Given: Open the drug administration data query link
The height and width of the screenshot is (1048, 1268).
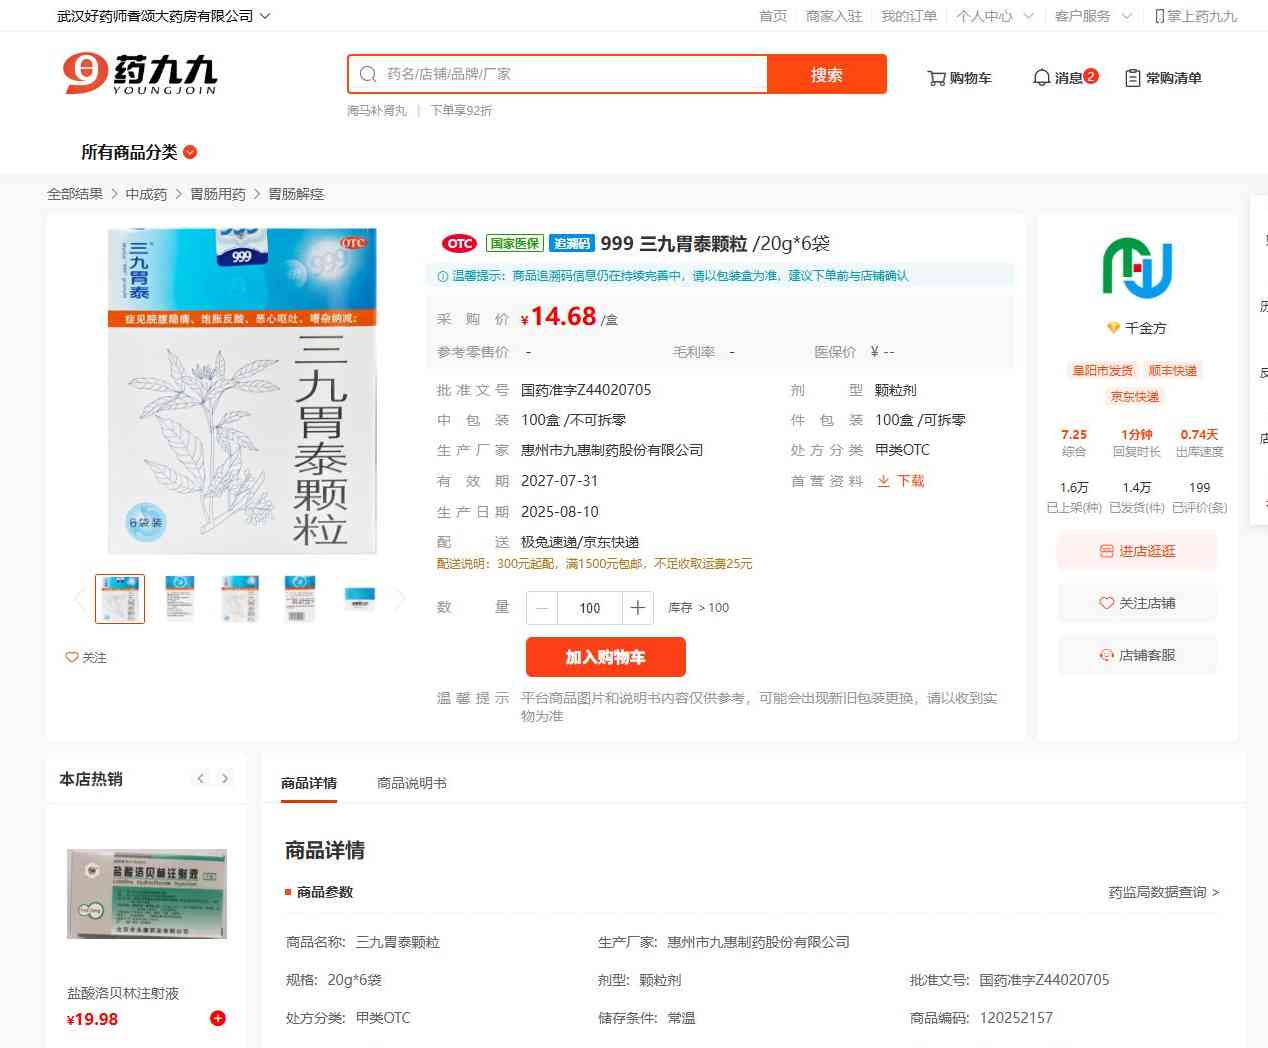Looking at the screenshot, I should point(1163,892).
